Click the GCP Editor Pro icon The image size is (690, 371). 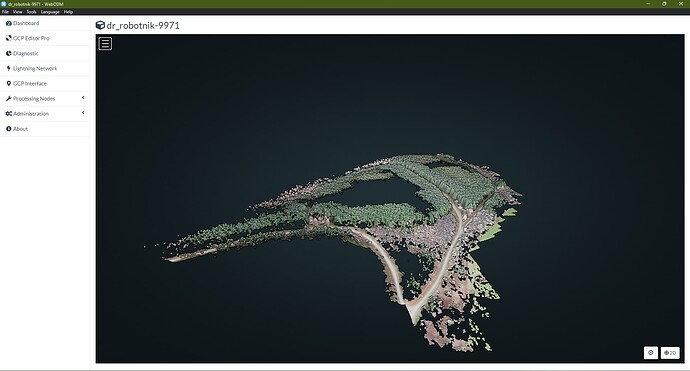coord(8,38)
